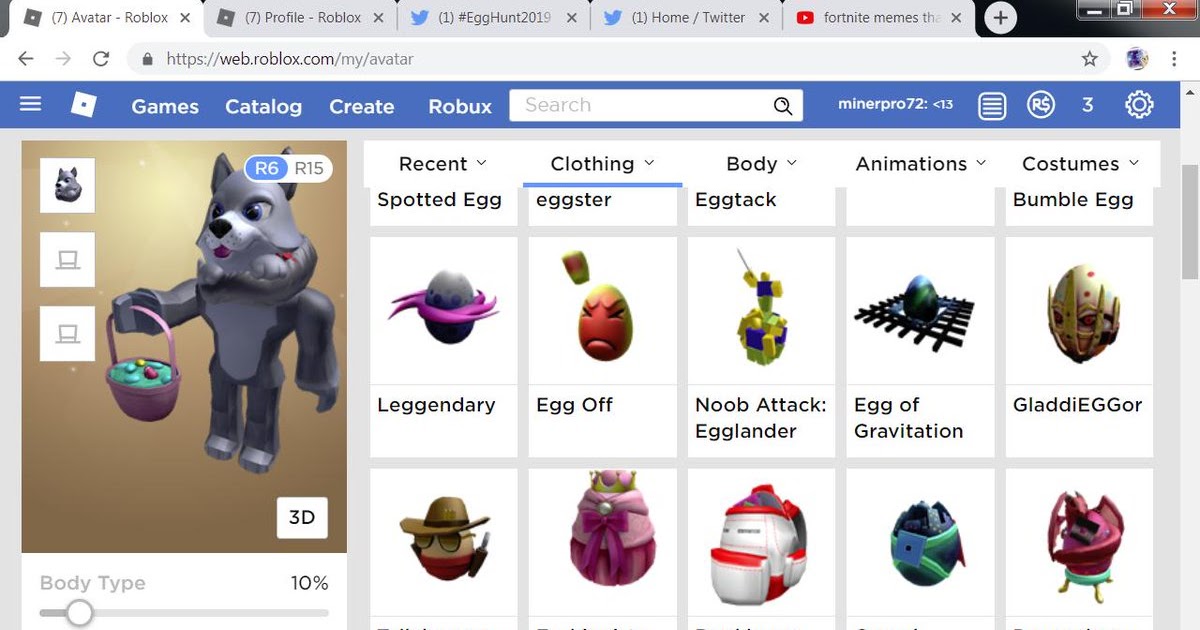Click the Roblox logo icon
This screenshot has width=1200, height=630.
click(83, 104)
